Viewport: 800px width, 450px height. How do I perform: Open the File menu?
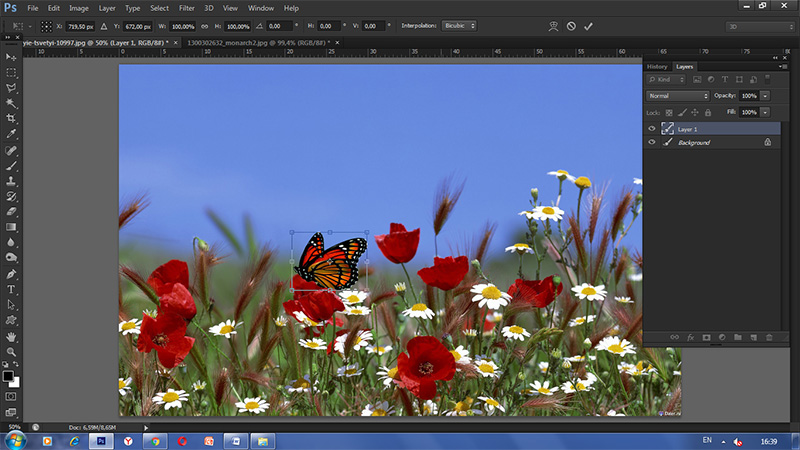pos(33,8)
